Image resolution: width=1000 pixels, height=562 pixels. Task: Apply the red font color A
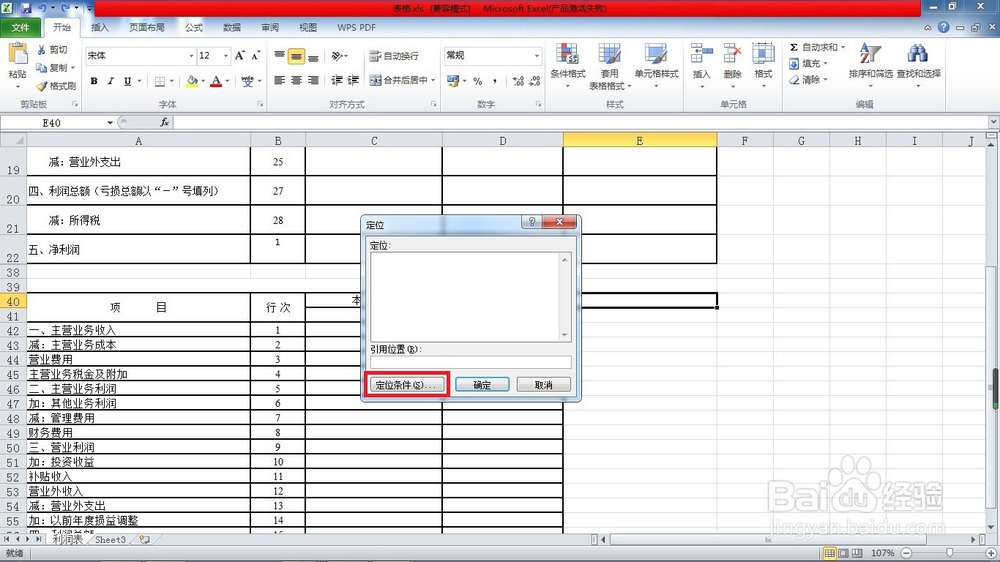pos(216,81)
